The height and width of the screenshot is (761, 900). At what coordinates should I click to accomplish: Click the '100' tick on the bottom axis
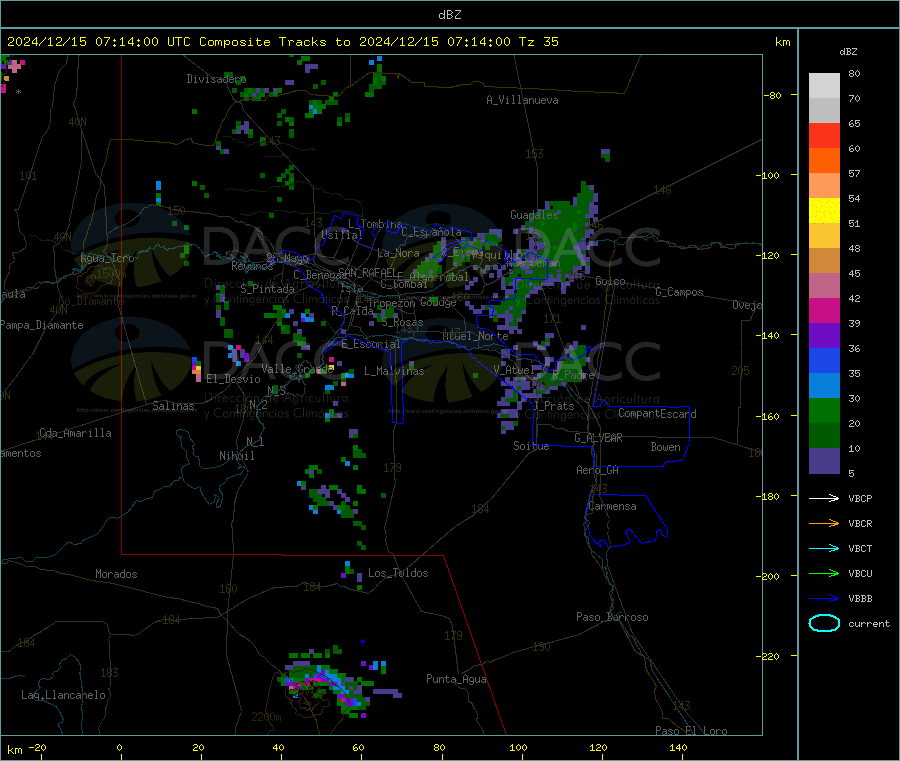[x=518, y=747]
